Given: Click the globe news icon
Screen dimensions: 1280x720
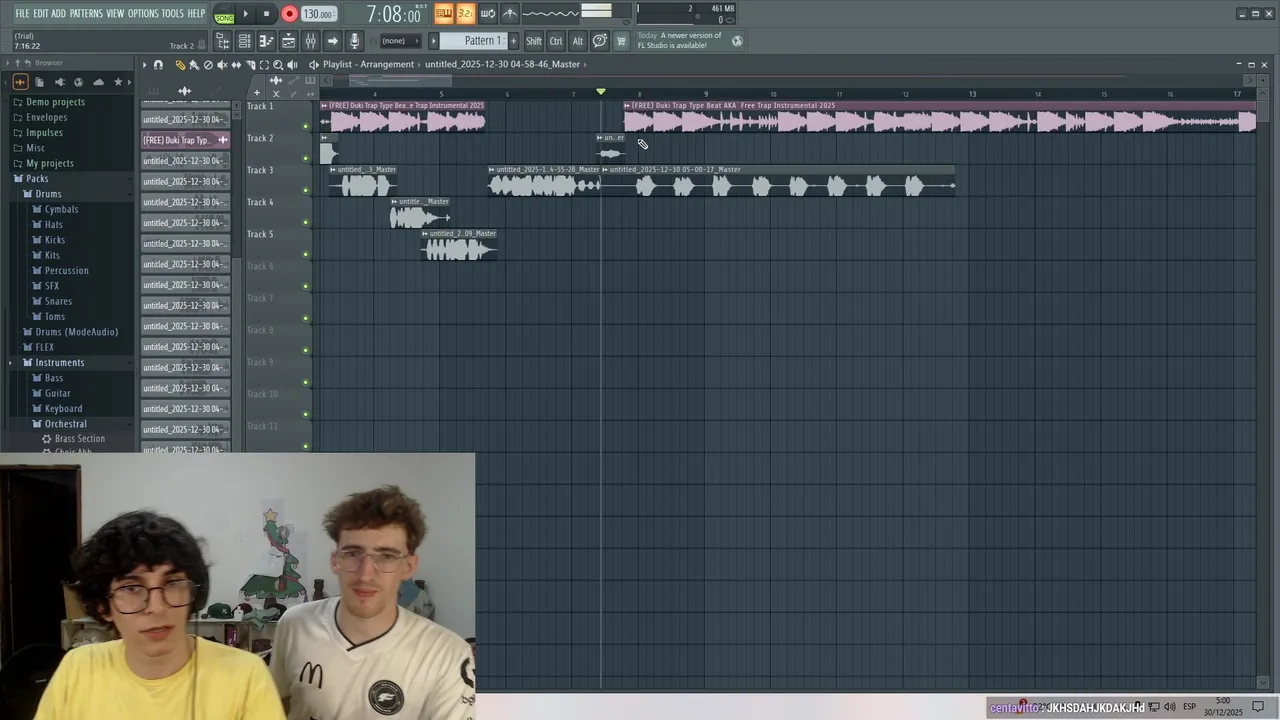Looking at the screenshot, I should (737, 41).
